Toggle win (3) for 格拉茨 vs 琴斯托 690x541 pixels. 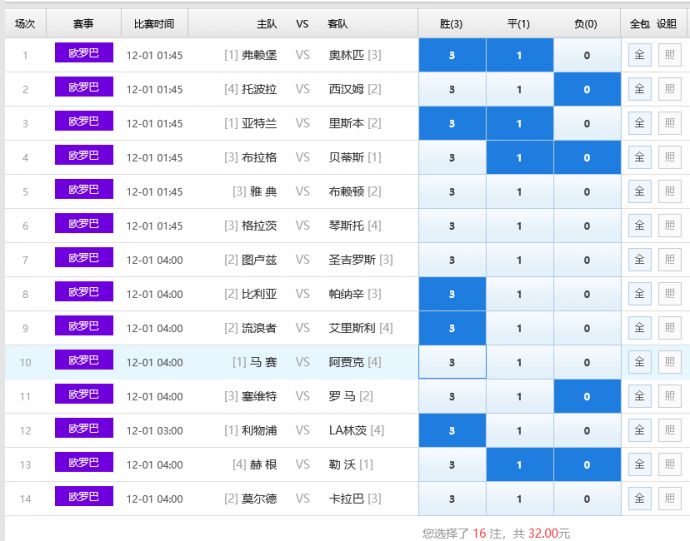pos(452,226)
